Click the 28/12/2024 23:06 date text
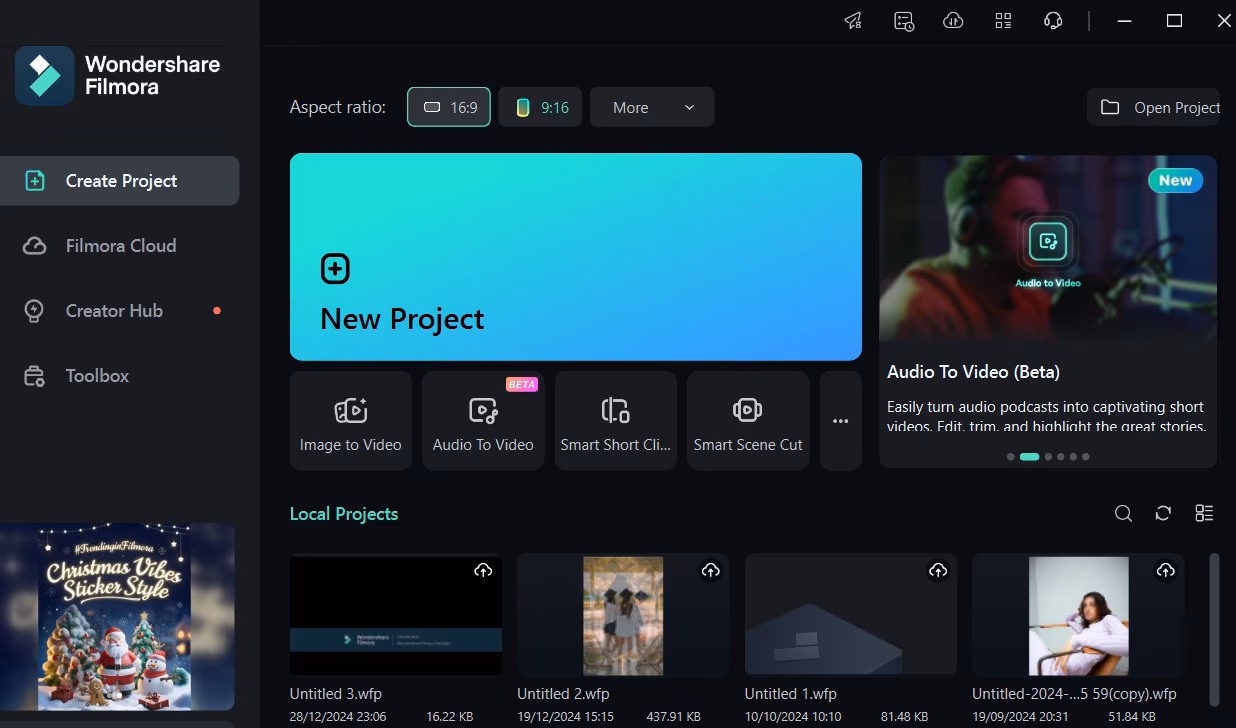 338,717
